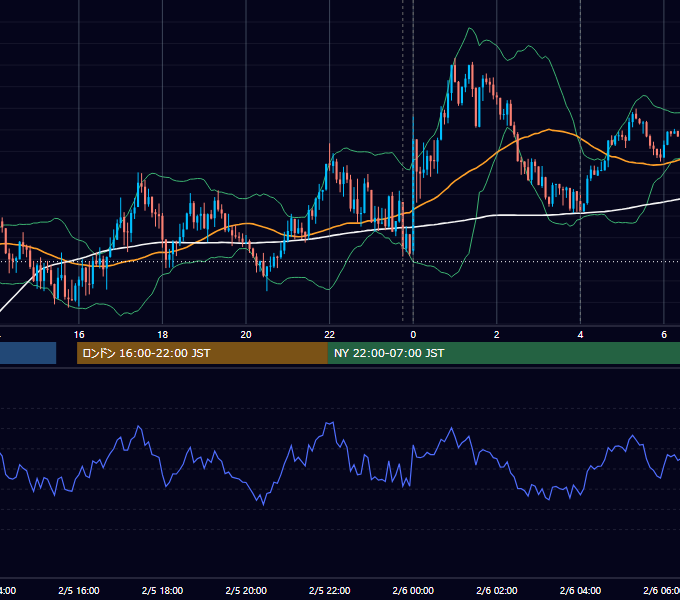
Task: Click the 2/5 20:00 date label
Action: tap(246, 590)
